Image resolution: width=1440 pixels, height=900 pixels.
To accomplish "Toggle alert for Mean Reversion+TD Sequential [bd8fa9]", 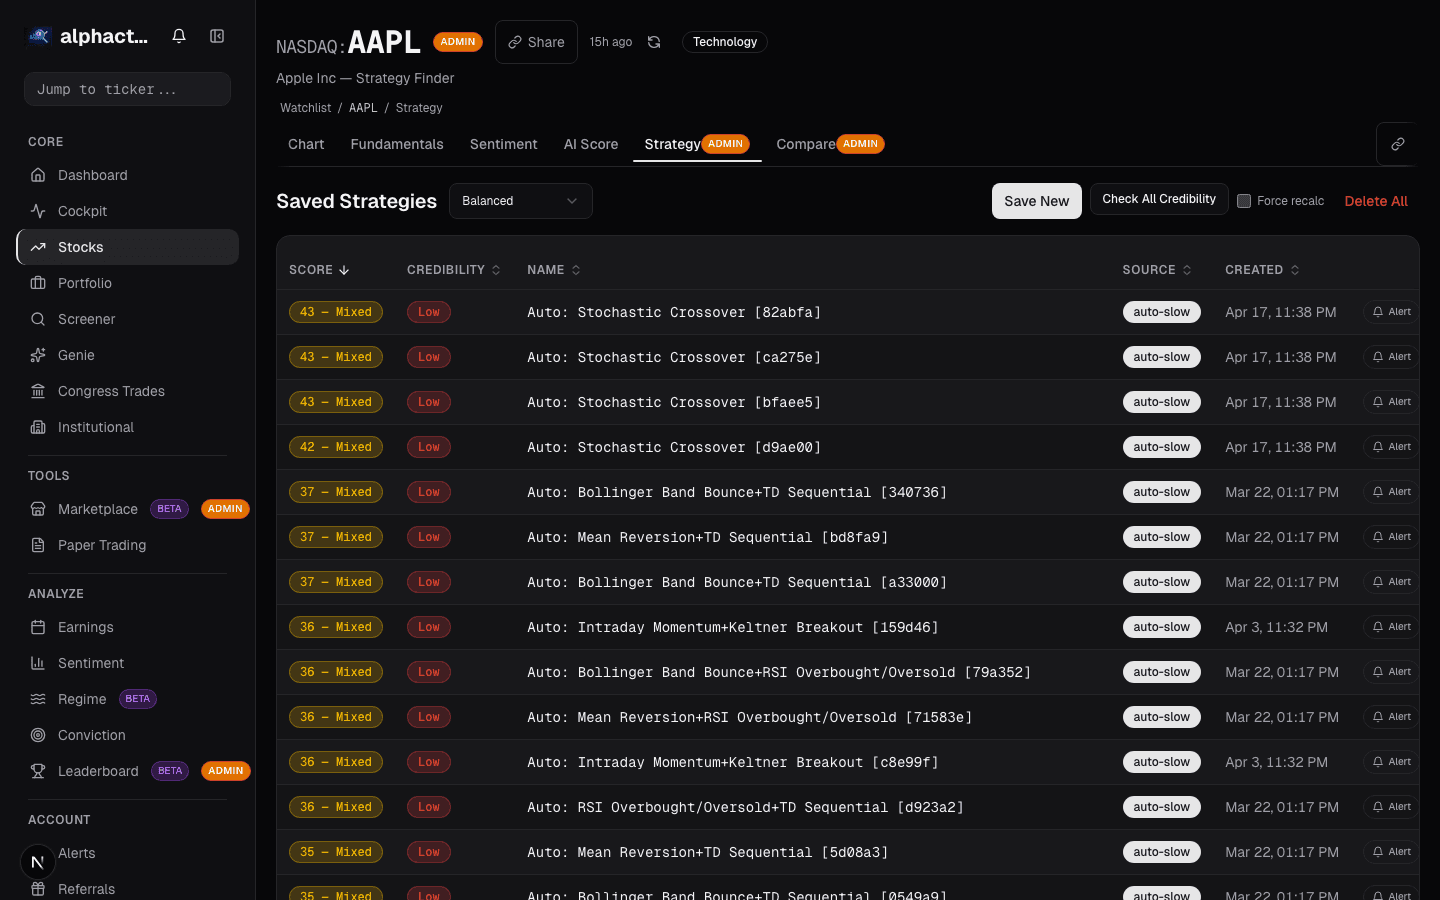I will (x=1390, y=537).
